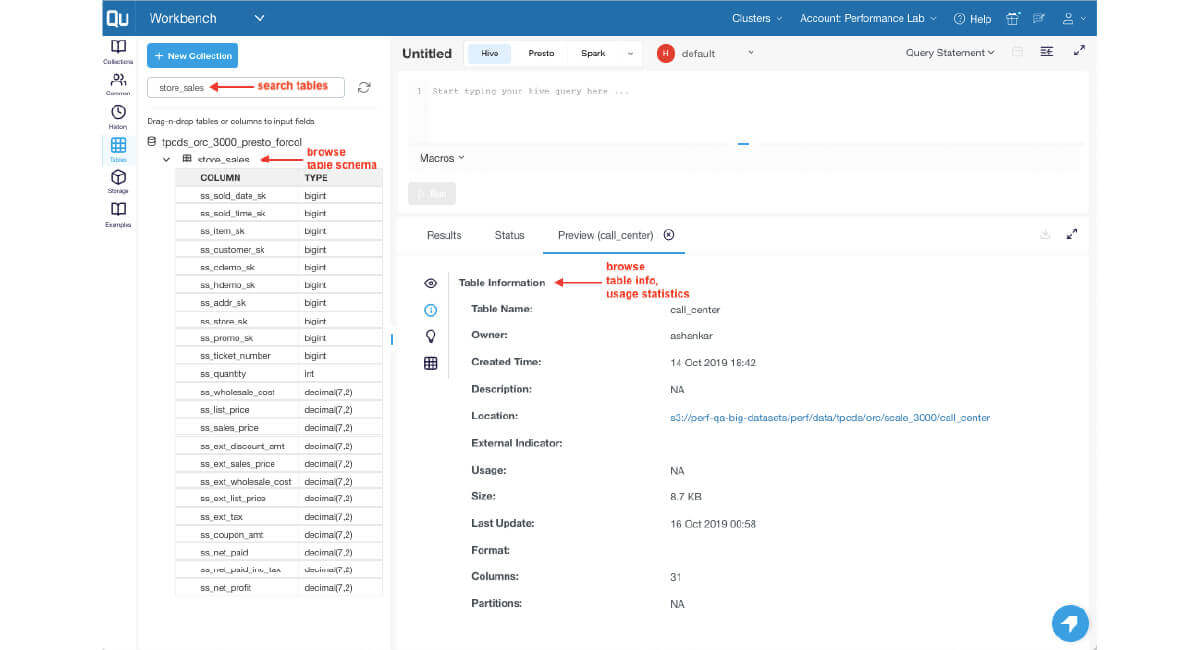Open the user profile dropdown
Image resolution: width=1200 pixels, height=650 pixels.
point(1073,19)
